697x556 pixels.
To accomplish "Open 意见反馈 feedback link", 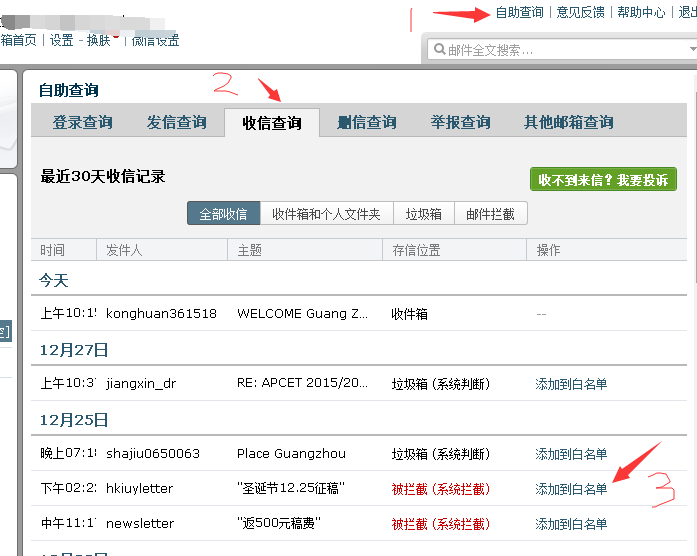I will pyautogui.click(x=580, y=12).
